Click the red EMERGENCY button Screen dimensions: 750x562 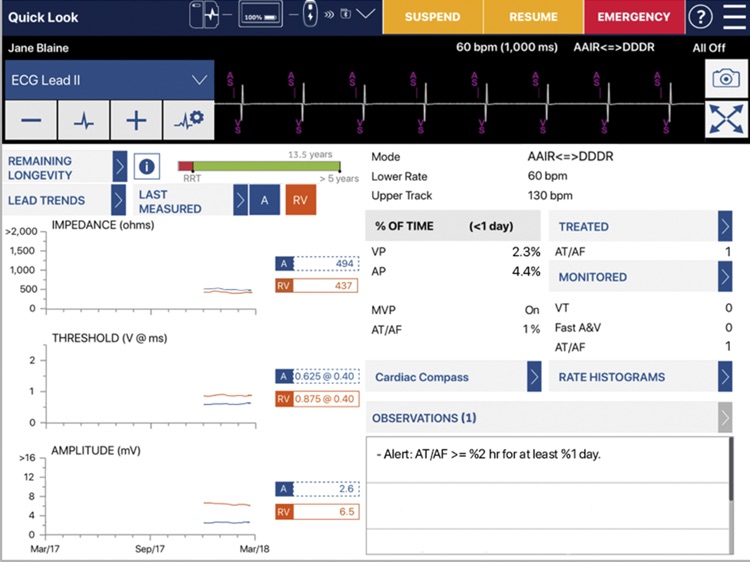[634, 17]
